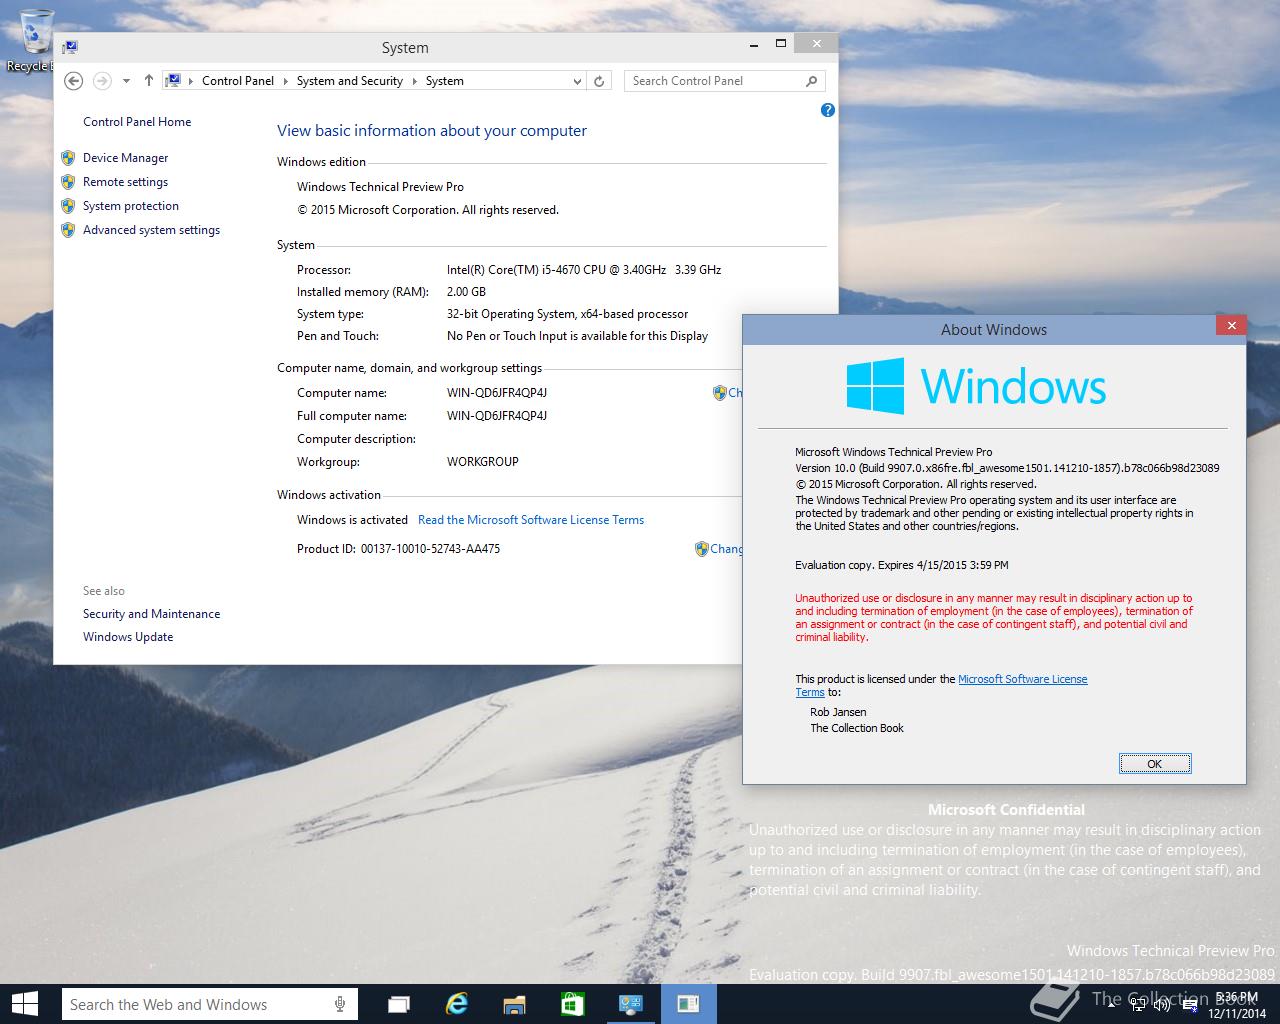Image resolution: width=1280 pixels, height=1024 pixels.
Task: Click the System breadcrumb item
Action: [x=445, y=81]
